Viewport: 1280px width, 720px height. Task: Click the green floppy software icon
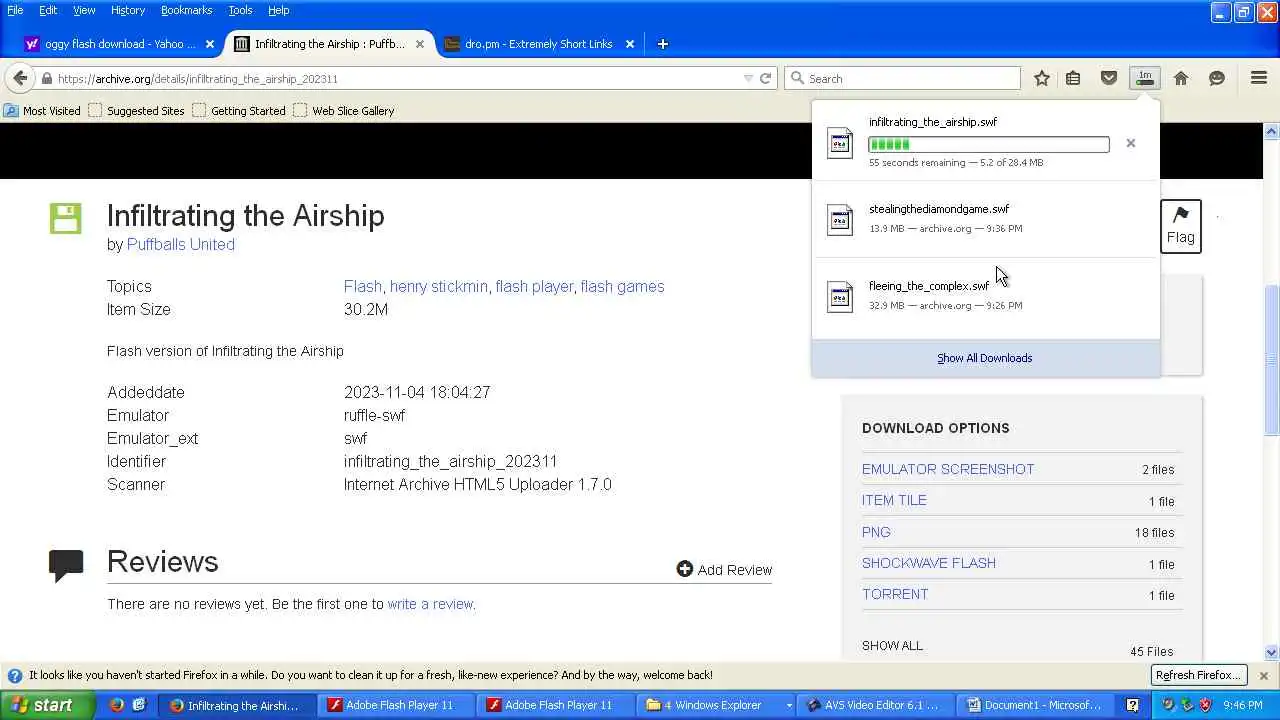tap(65, 218)
